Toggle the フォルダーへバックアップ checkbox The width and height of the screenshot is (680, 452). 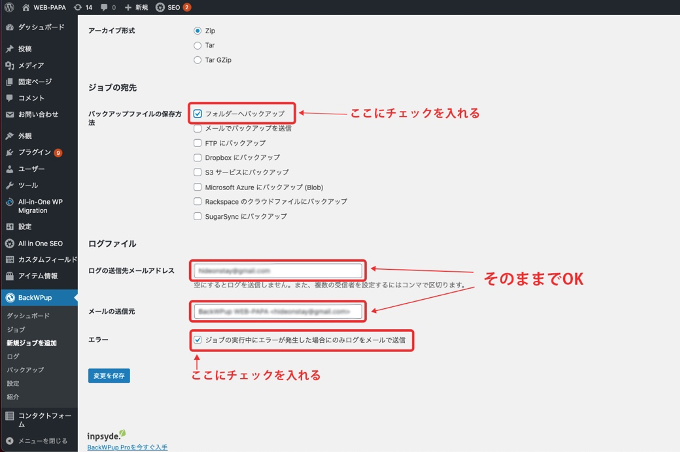tap(198, 114)
